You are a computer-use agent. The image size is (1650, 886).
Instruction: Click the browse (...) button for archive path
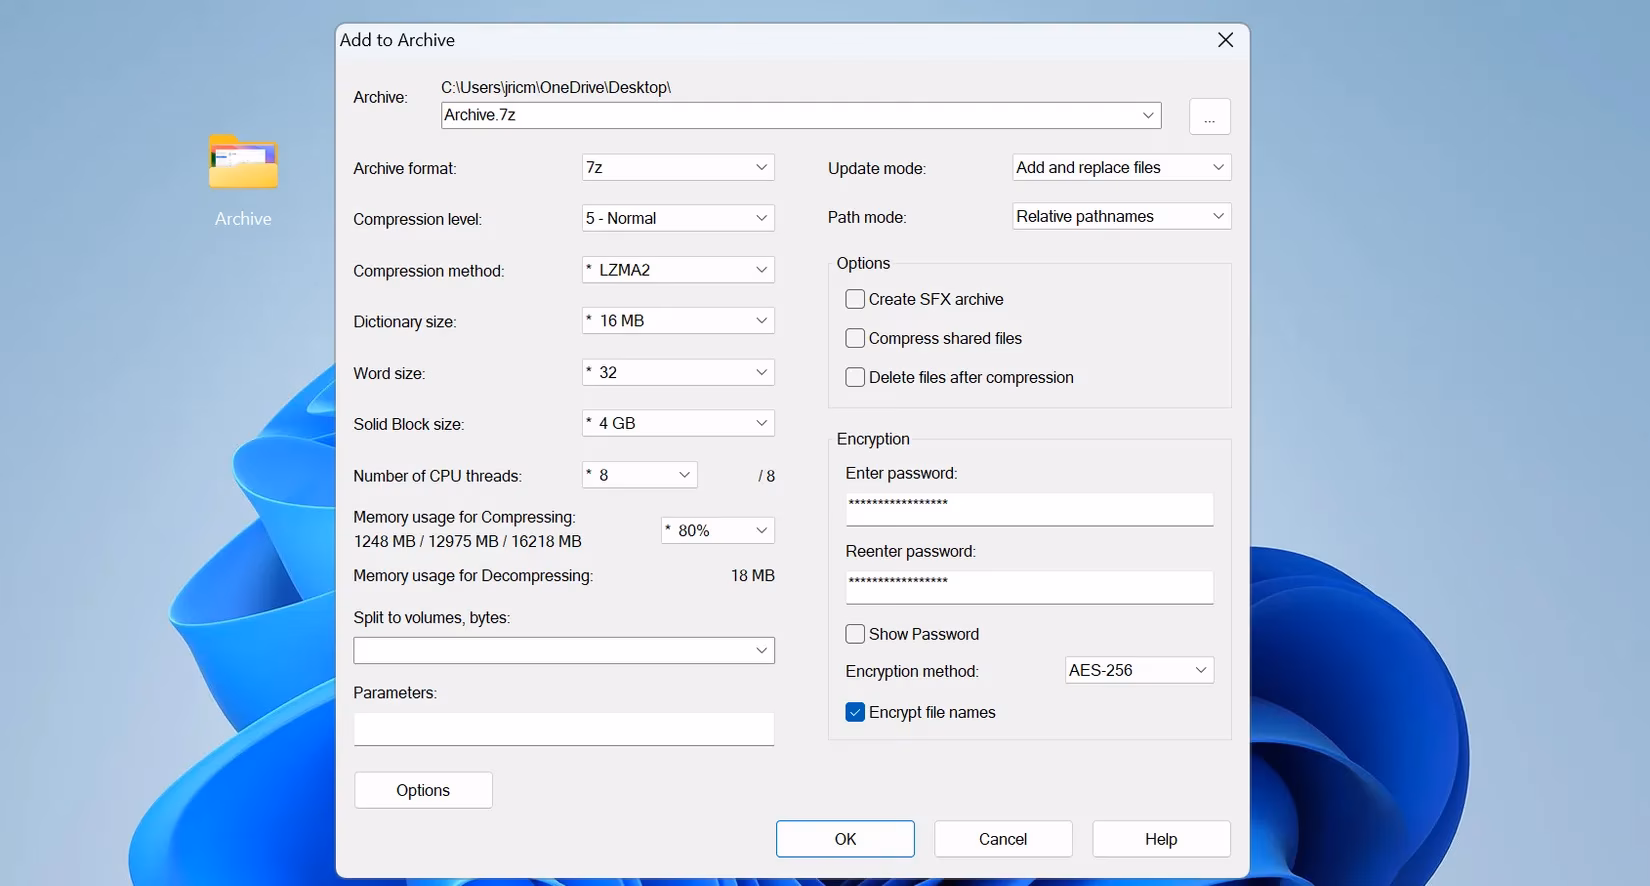pyautogui.click(x=1209, y=116)
